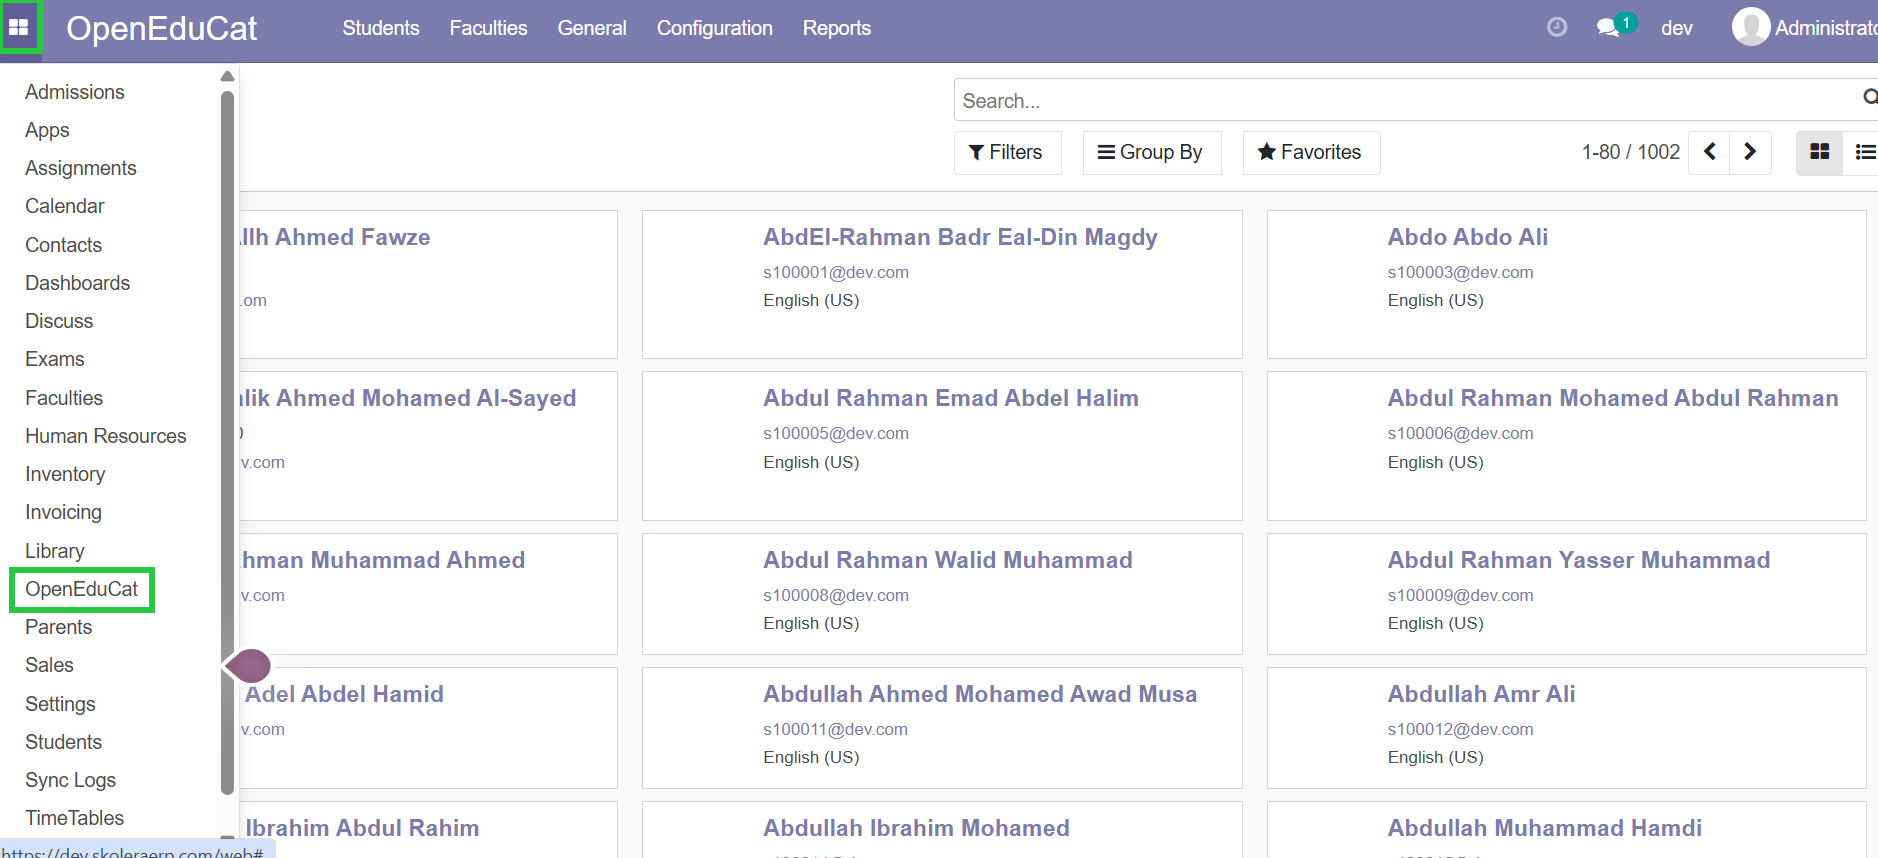1878x858 pixels.
Task: Open Exams from the sidebar
Action: coord(55,359)
